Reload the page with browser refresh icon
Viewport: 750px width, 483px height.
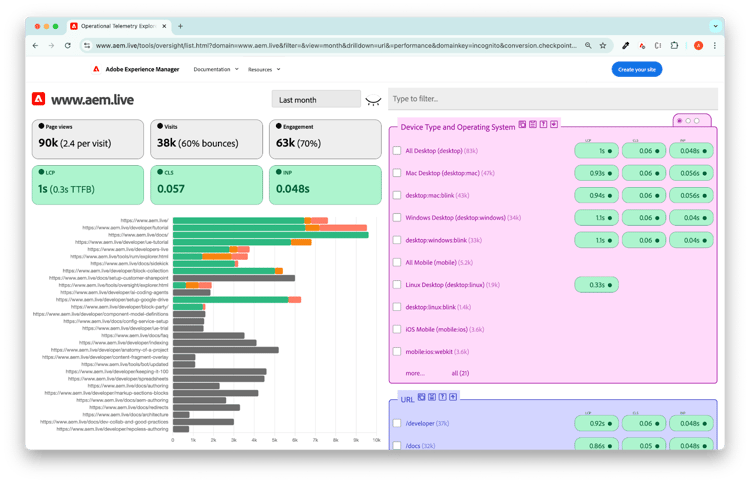tap(68, 45)
